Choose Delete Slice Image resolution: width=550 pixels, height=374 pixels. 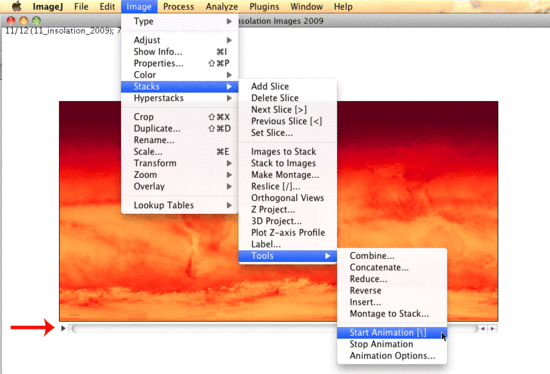pyautogui.click(x=288, y=98)
